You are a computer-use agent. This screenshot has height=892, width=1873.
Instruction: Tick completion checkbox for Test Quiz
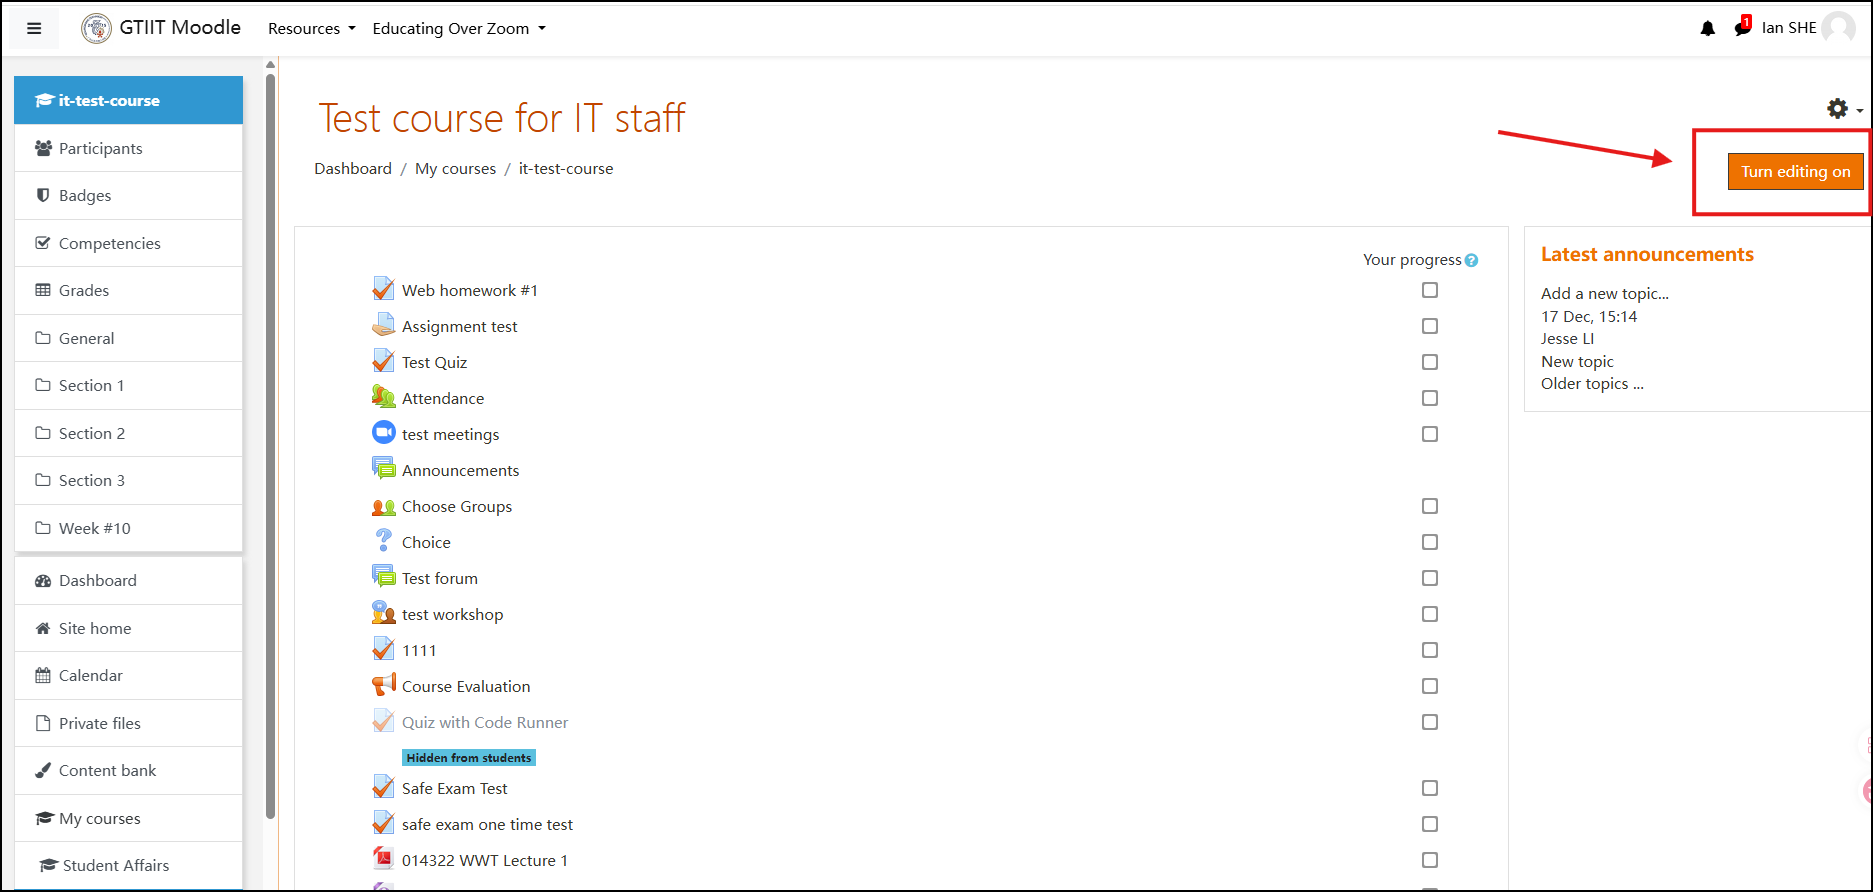[x=1430, y=362]
